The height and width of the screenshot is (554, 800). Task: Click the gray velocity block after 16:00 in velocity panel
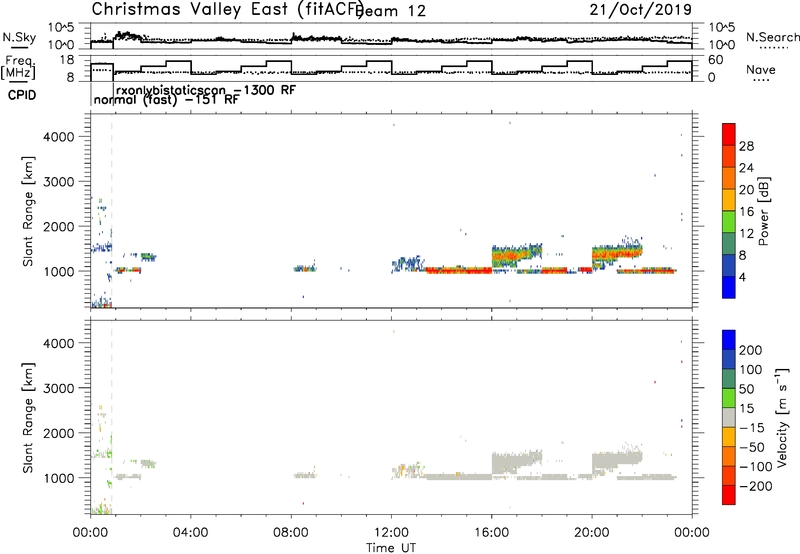[516, 462]
